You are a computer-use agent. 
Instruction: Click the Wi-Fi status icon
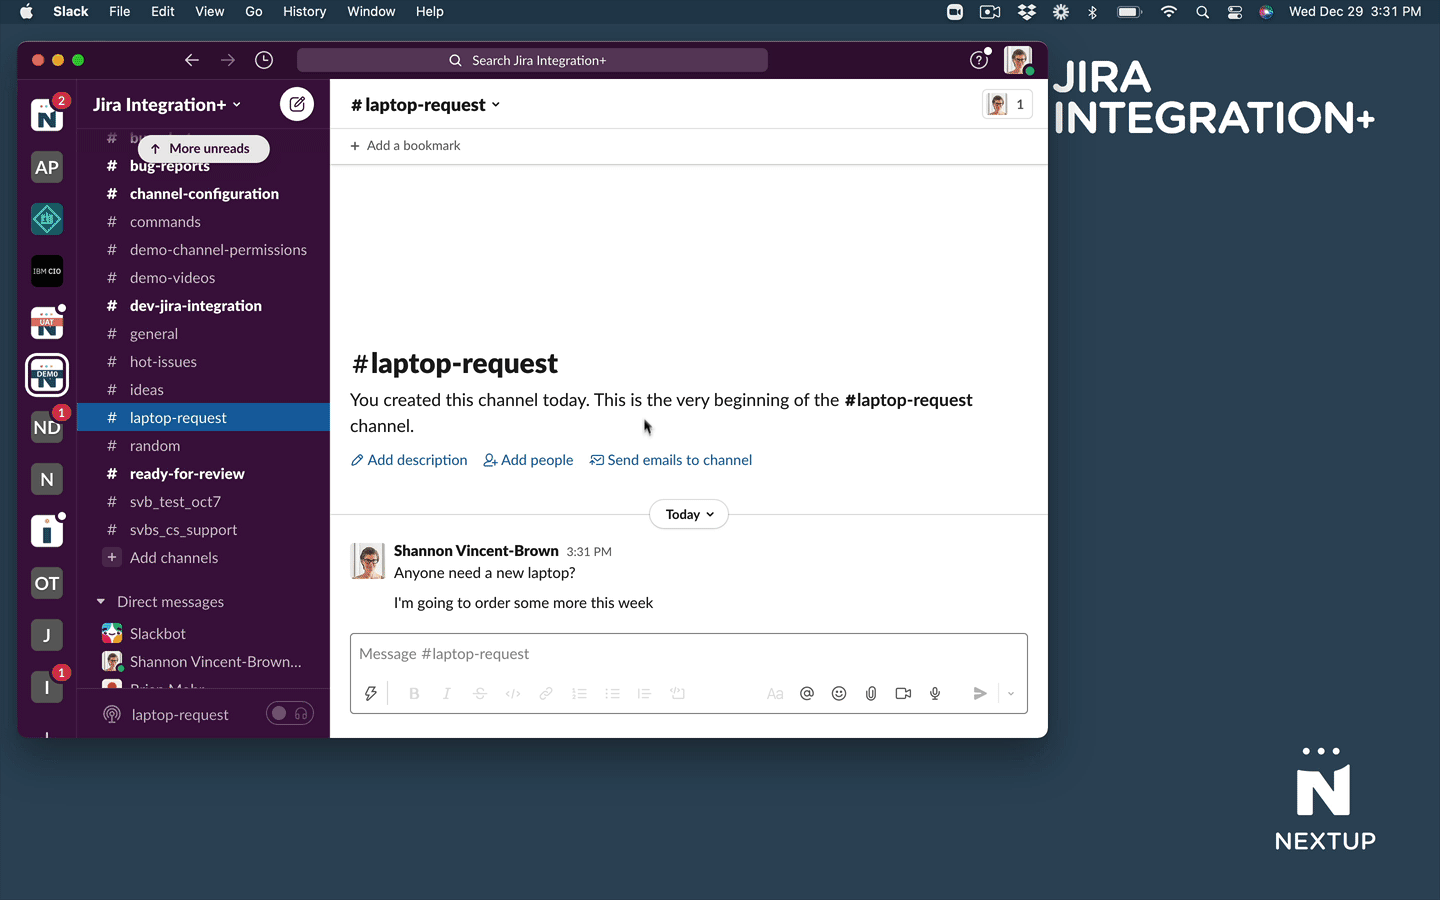tap(1169, 12)
